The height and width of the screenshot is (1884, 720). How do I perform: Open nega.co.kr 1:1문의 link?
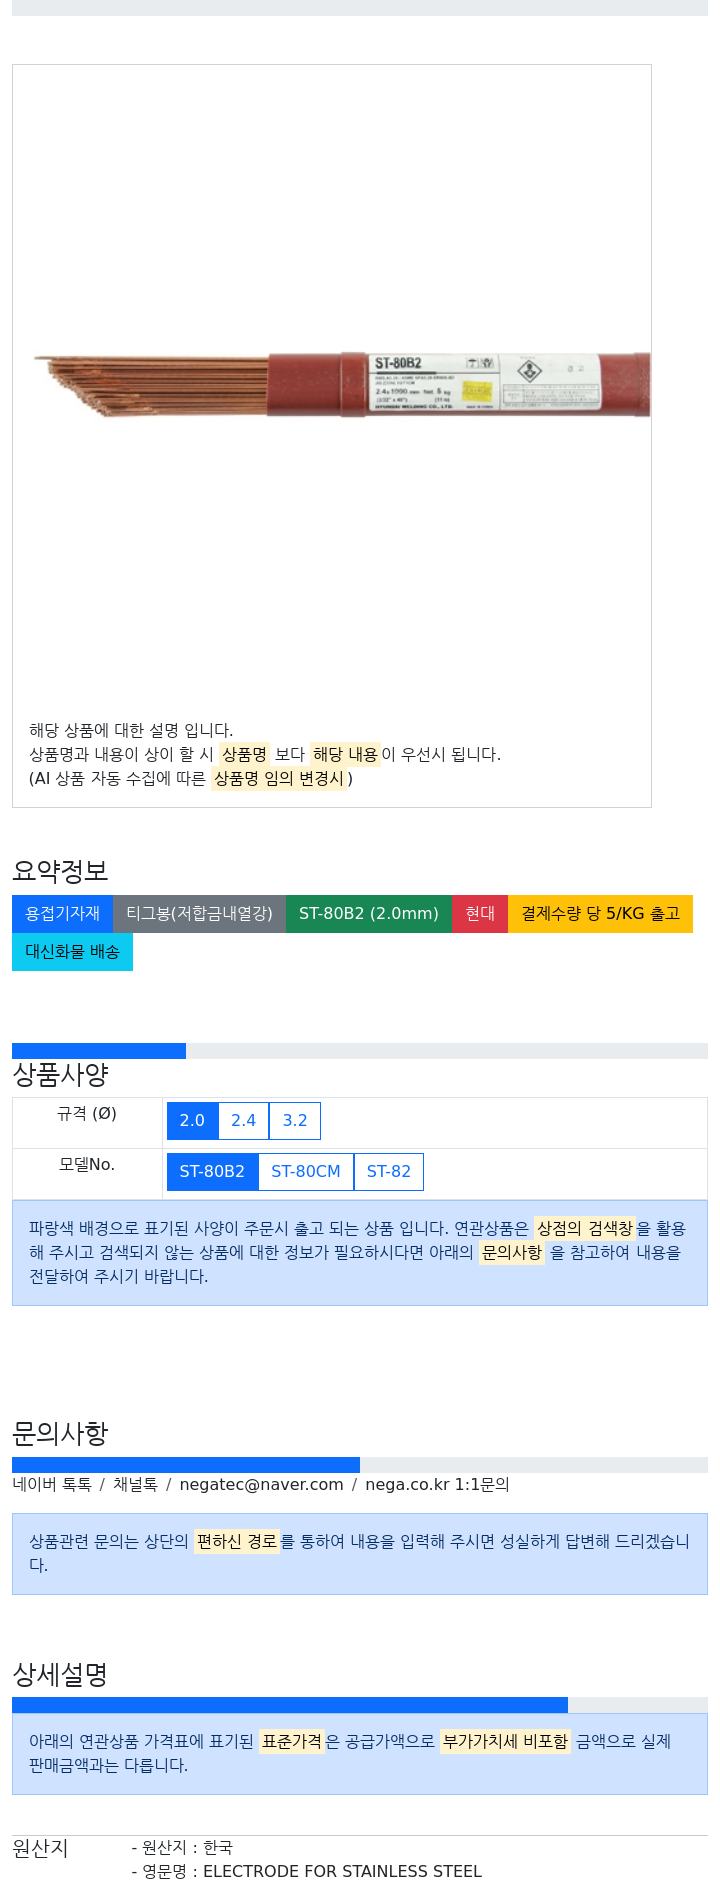pos(437,1485)
